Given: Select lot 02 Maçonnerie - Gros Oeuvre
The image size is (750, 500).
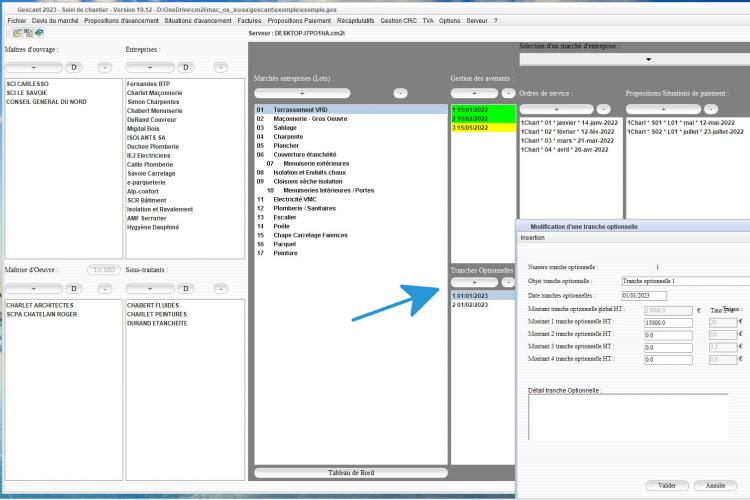Looking at the screenshot, I should tap(351, 119).
